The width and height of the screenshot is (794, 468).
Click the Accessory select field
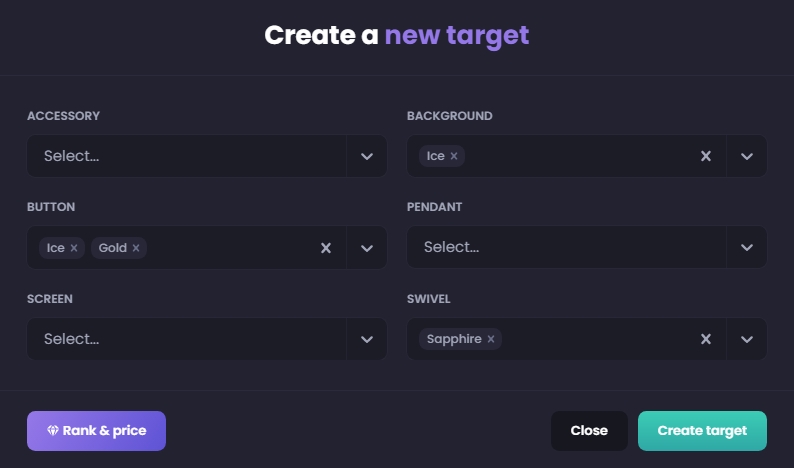[x=186, y=156]
